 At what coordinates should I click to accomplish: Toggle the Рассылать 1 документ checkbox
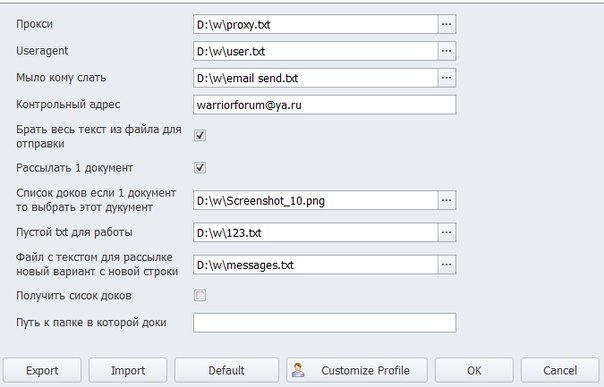(x=200, y=168)
